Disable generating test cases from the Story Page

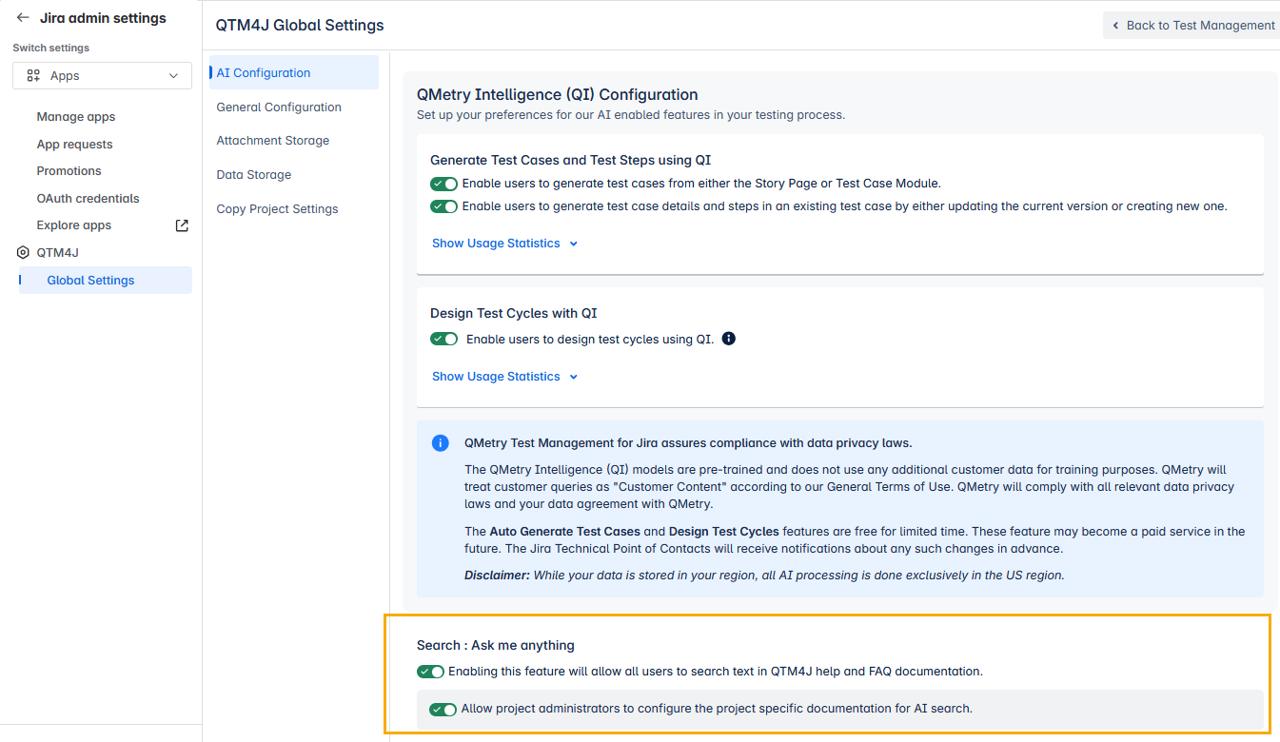pyautogui.click(x=444, y=184)
